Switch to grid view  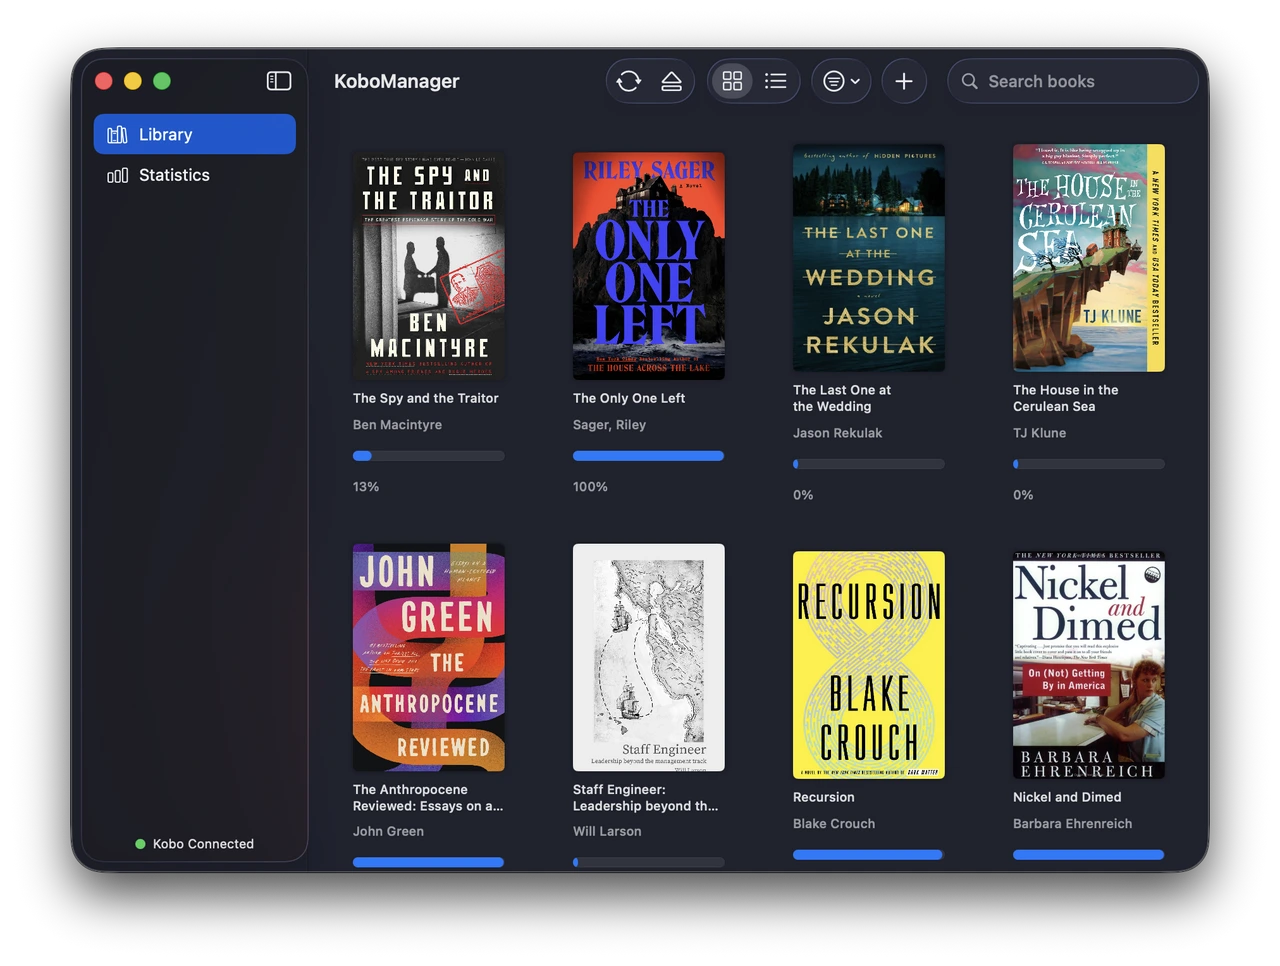pyautogui.click(x=732, y=81)
